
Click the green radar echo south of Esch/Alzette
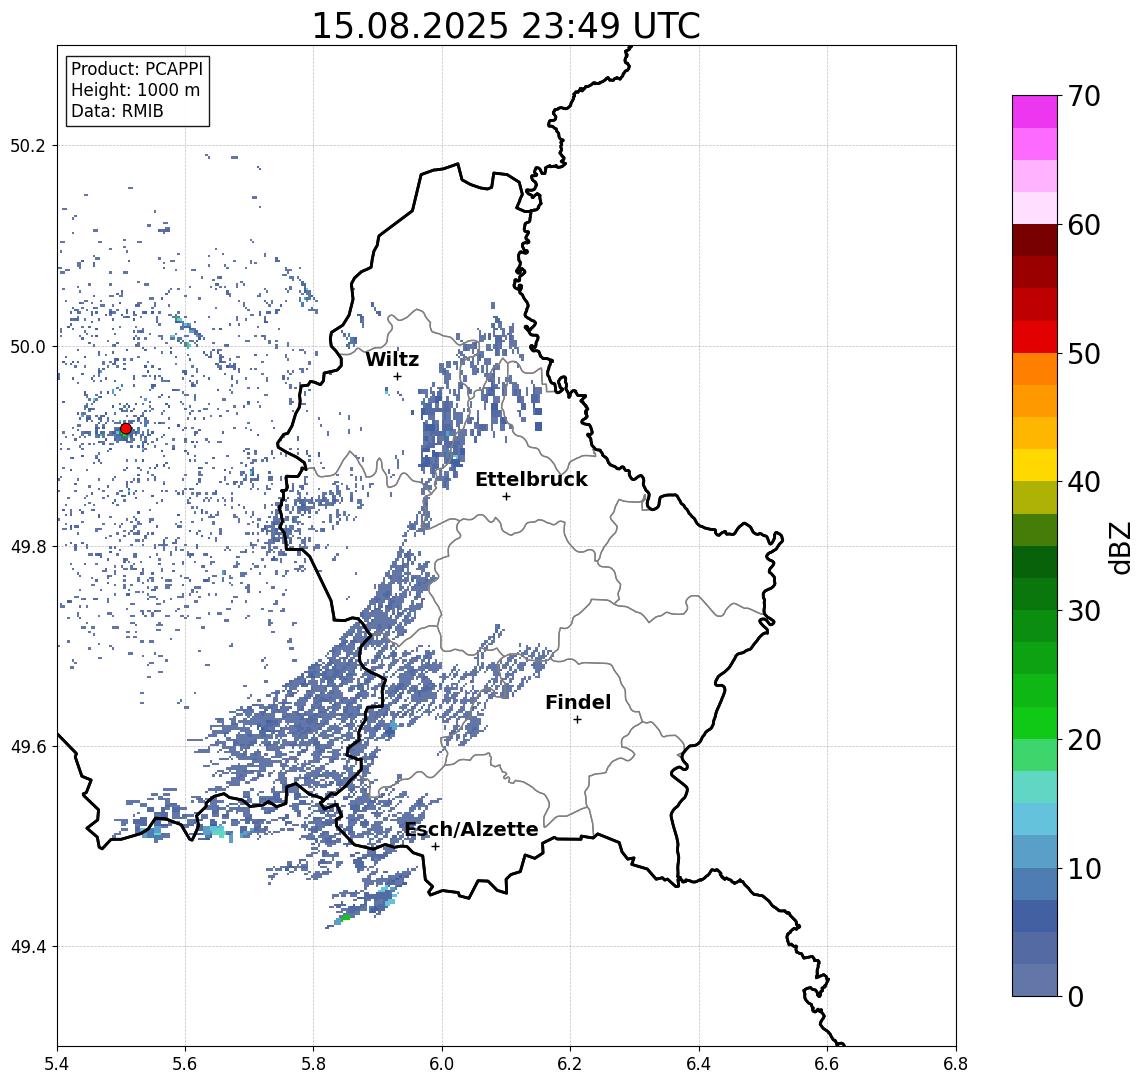345,917
